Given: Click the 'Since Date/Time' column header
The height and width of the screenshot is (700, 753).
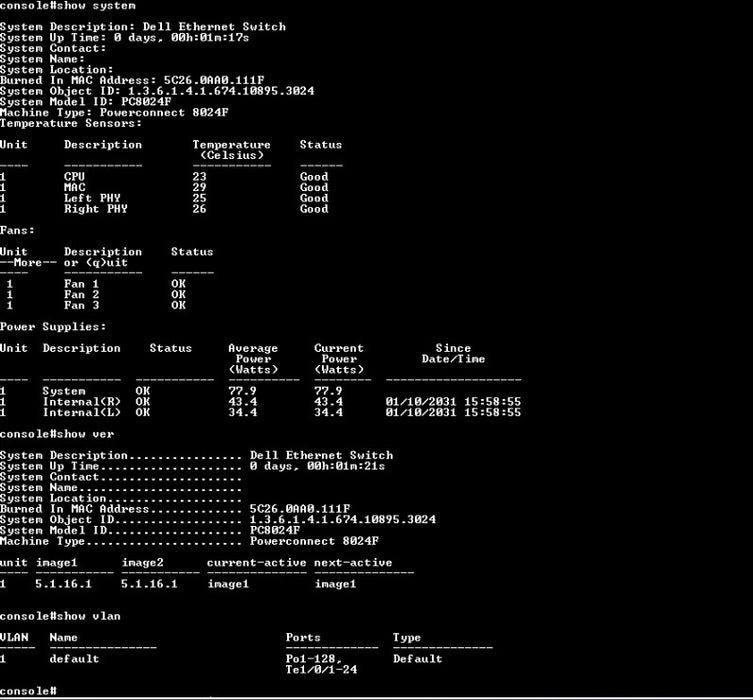Looking at the screenshot, I should pos(453,353).
